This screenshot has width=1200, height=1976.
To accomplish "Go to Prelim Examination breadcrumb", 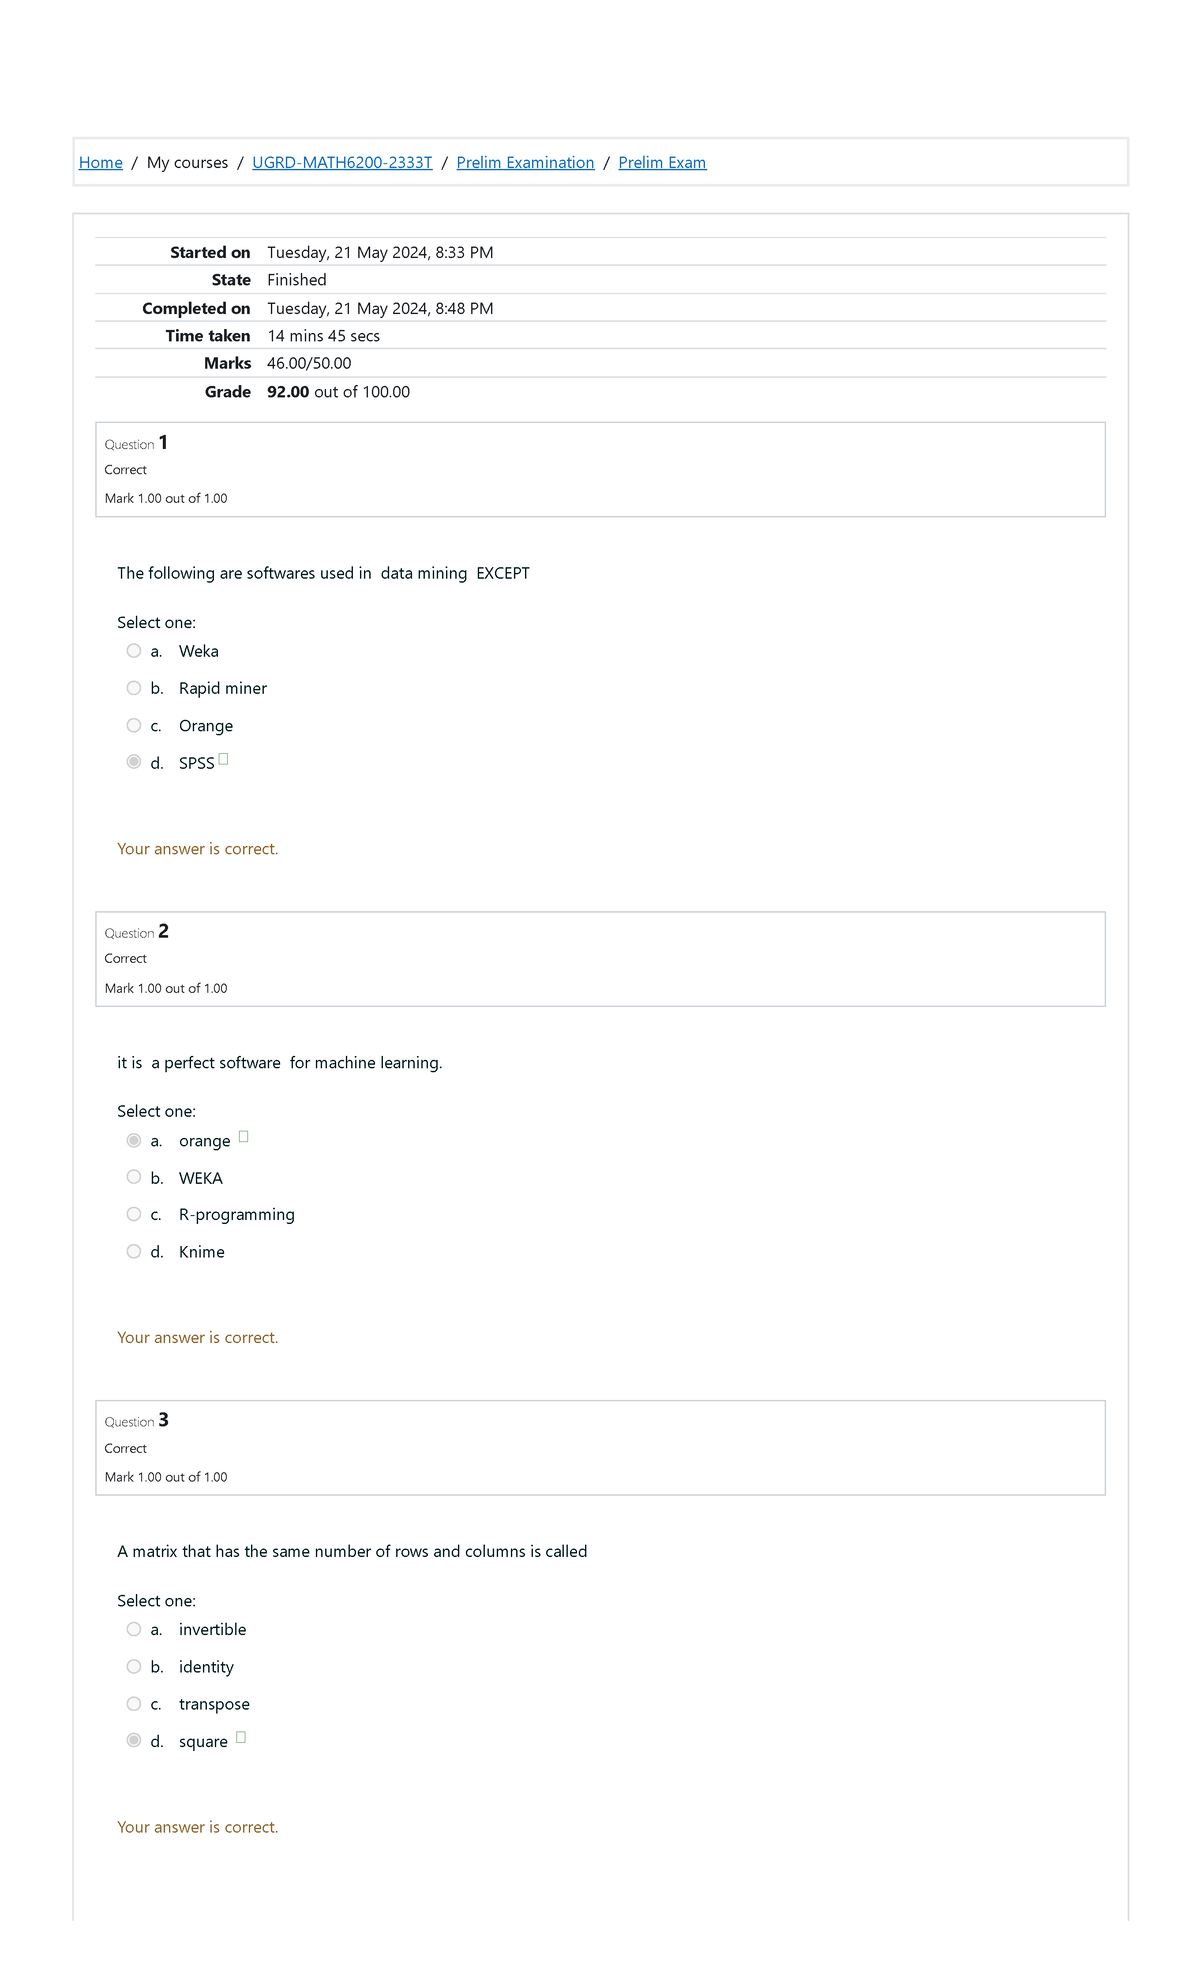I will [x=525, y=163].
